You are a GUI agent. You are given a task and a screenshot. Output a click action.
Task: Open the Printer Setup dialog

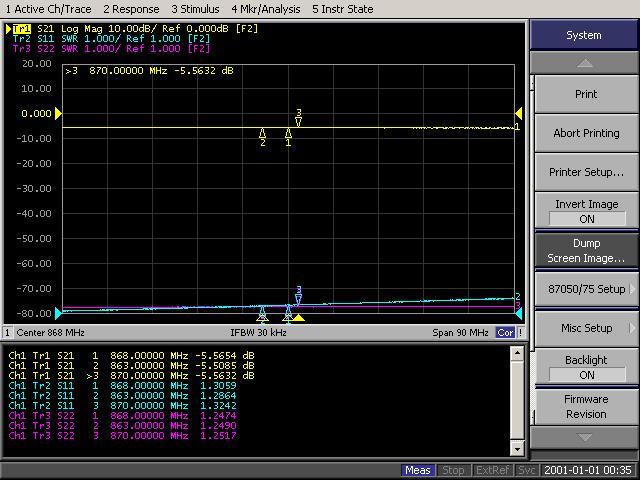point(586,172)
